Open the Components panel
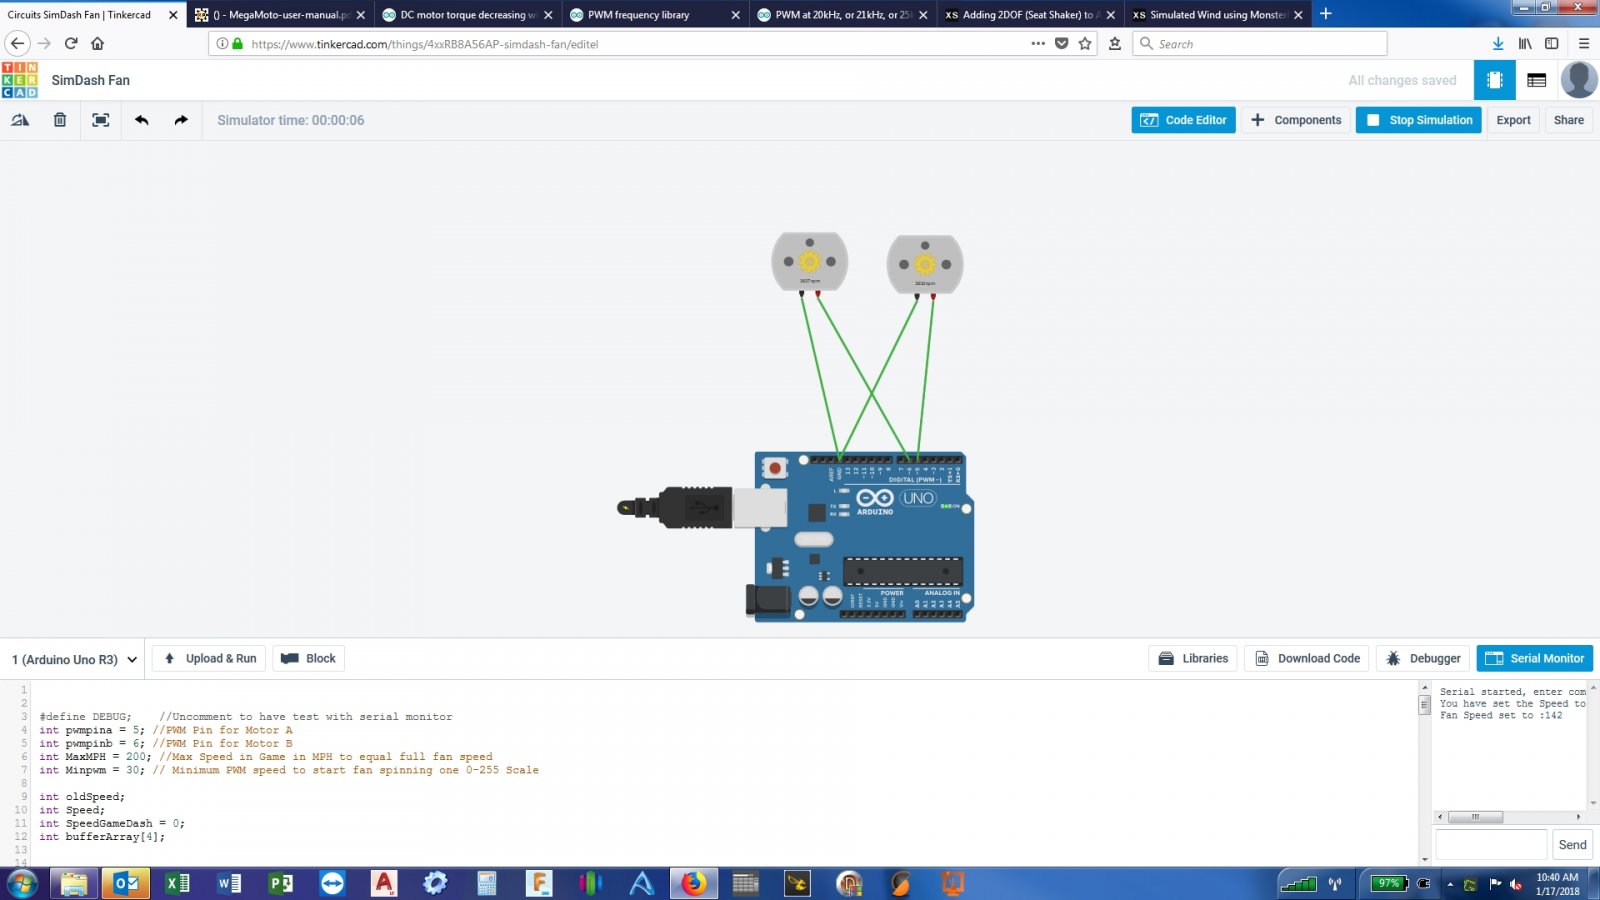 [1296, 120]
